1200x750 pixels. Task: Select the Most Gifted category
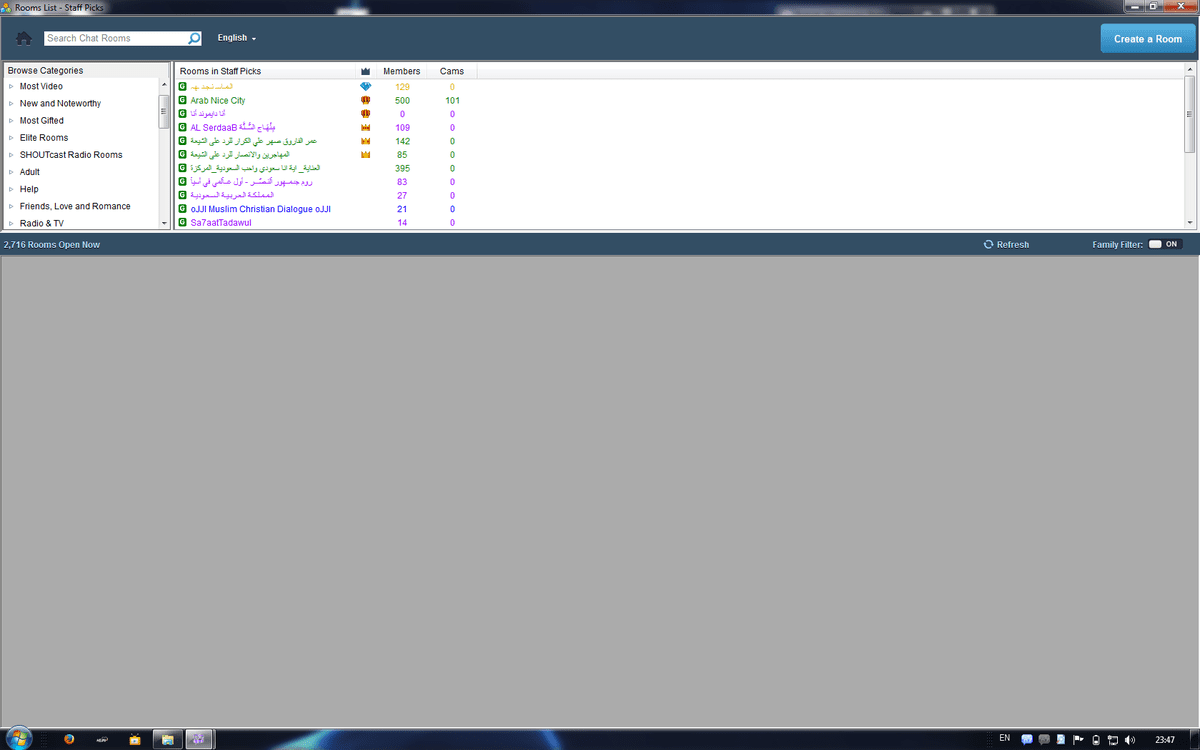click(40, 120)
